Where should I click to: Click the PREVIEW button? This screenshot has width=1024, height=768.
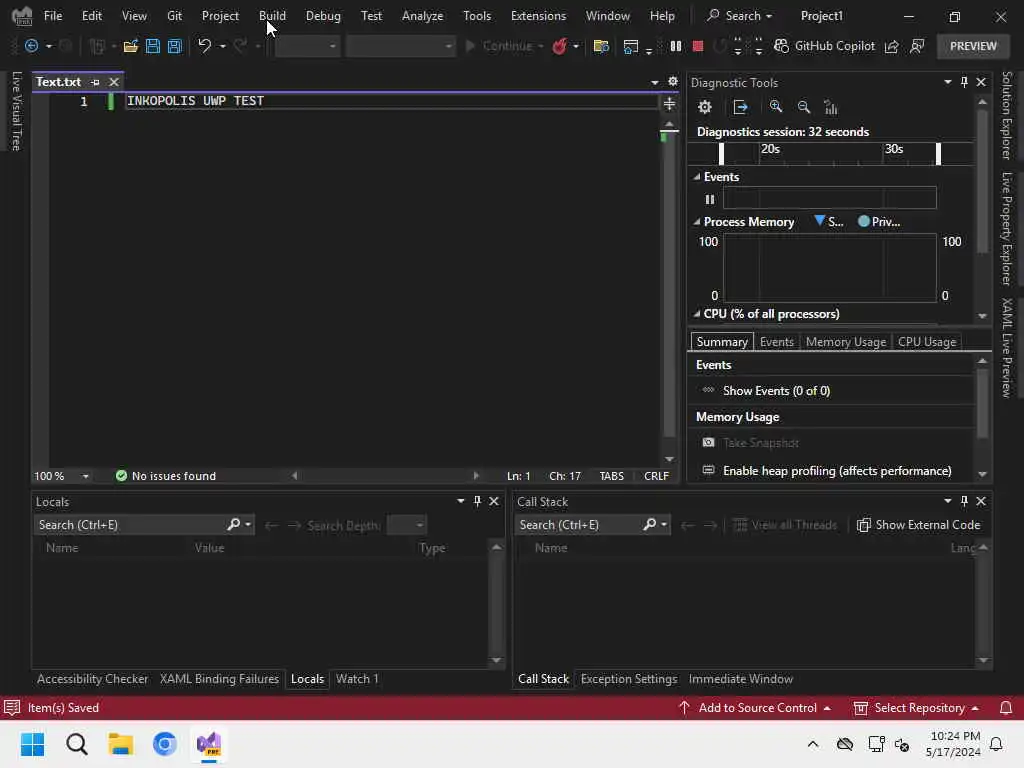(973, 46)
